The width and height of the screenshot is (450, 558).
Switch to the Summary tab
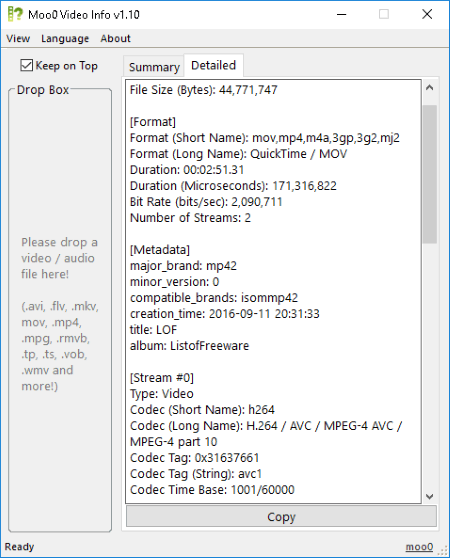[154, 67]
